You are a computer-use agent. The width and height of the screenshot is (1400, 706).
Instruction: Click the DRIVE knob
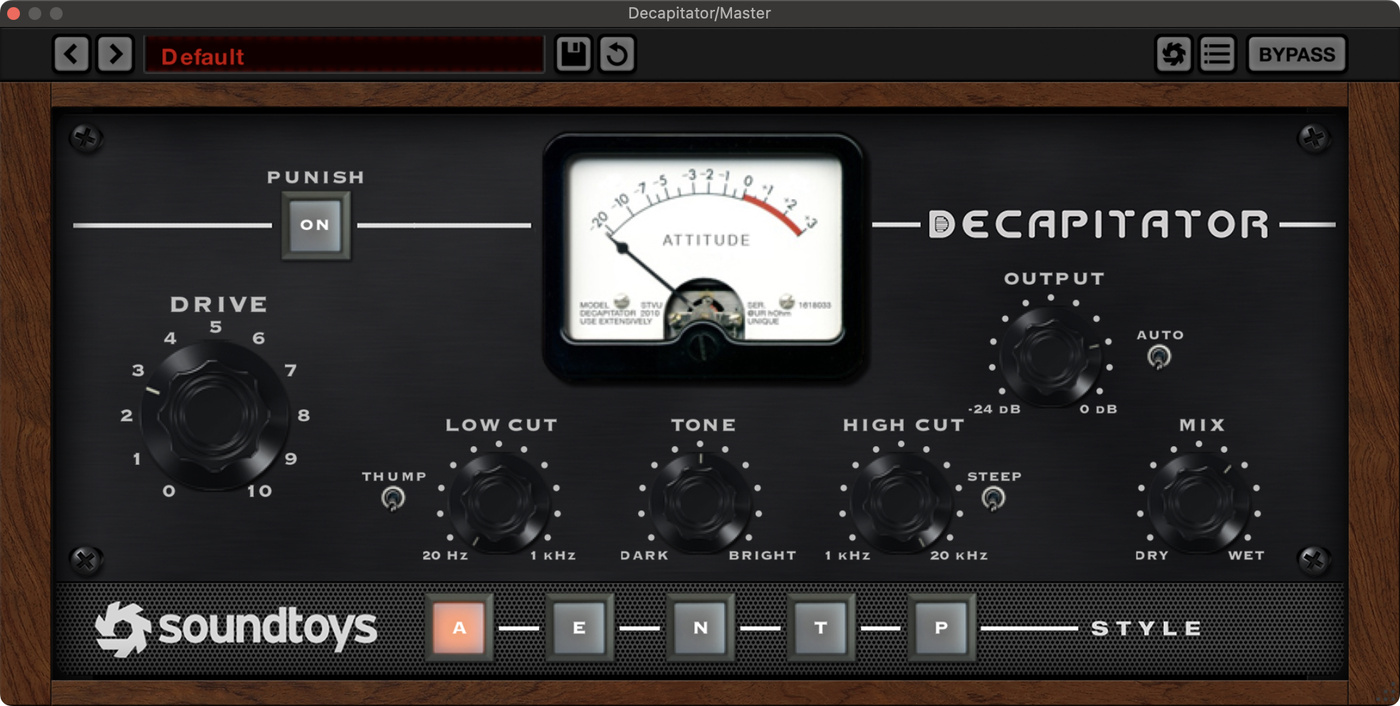pyautogui.click(x=215, y=415)
